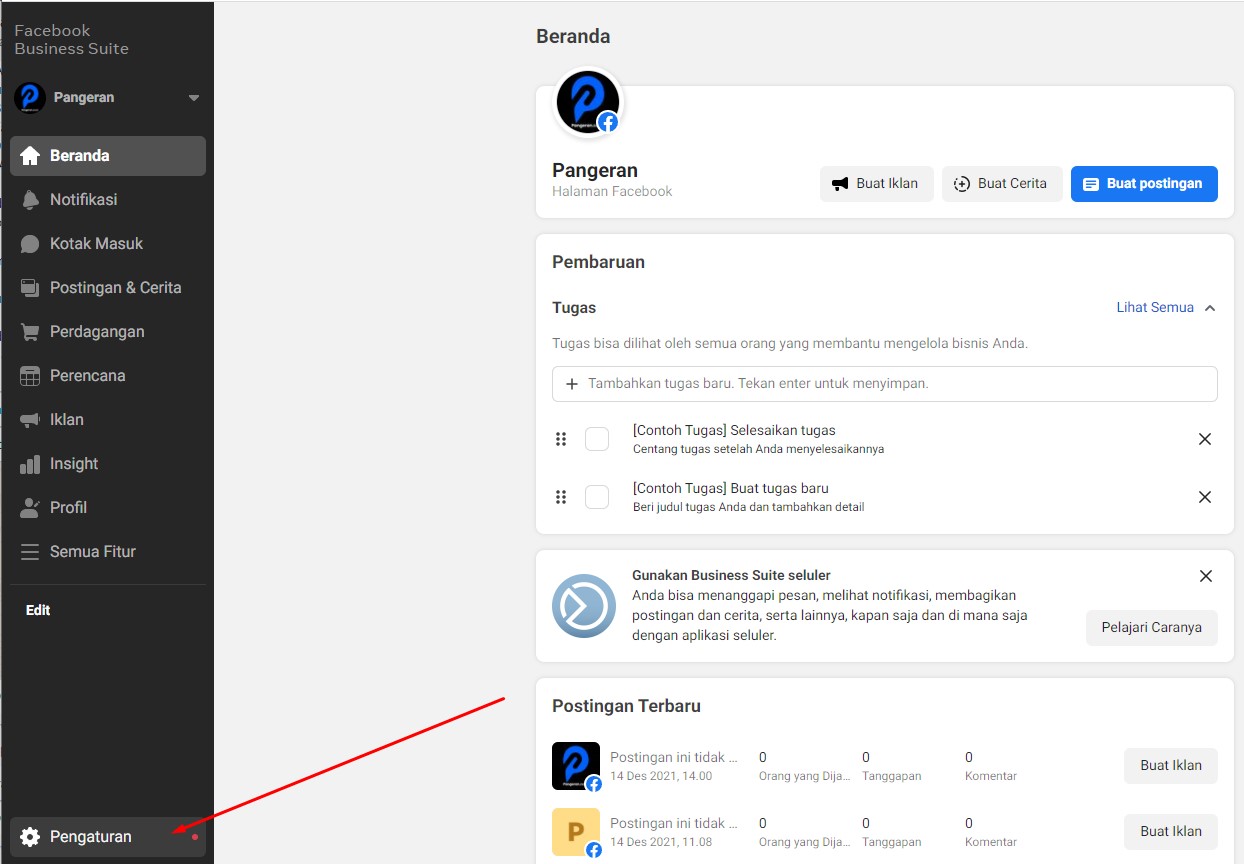Click the Buat Iklan button near page header
This screenshot has height=864, width=1244.
(877, 184)
